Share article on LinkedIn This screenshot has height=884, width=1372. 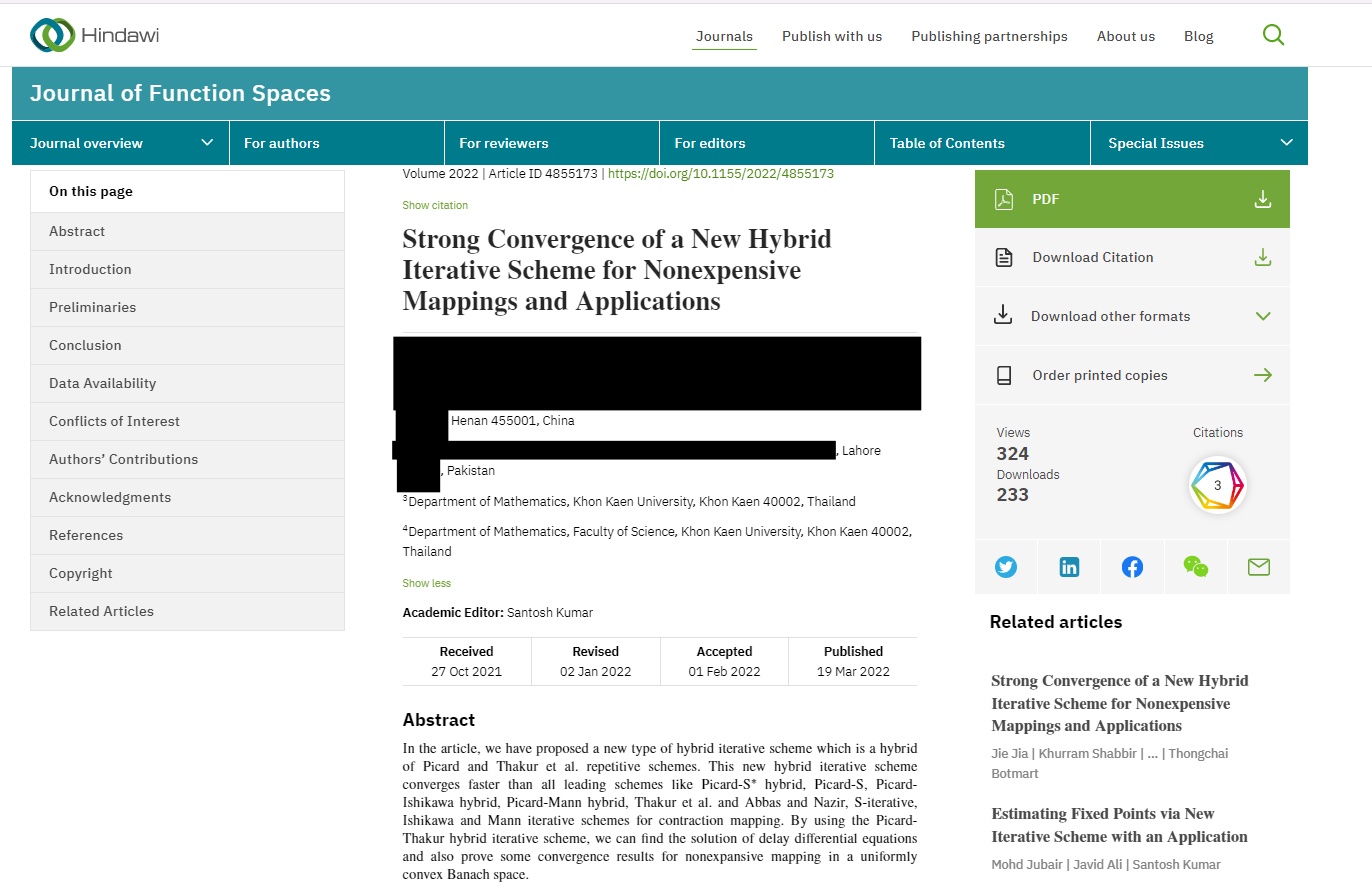tap(1069, 567)
